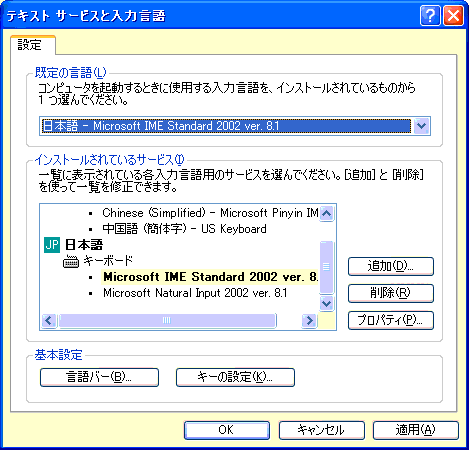469x450 pixels.
Task: Click the help question mark button
Action: pos(430,15)
